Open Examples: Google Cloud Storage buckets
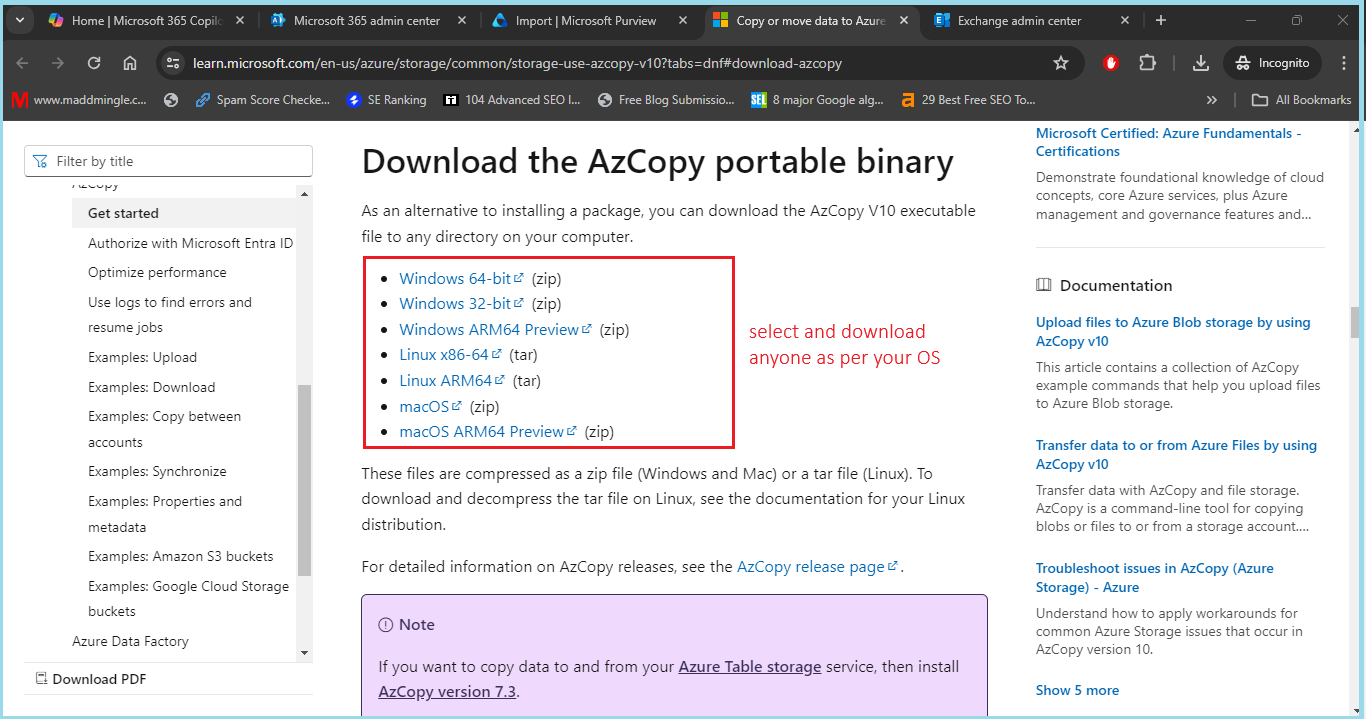This screenshot has height=719, width=1366. coord(188,599)
